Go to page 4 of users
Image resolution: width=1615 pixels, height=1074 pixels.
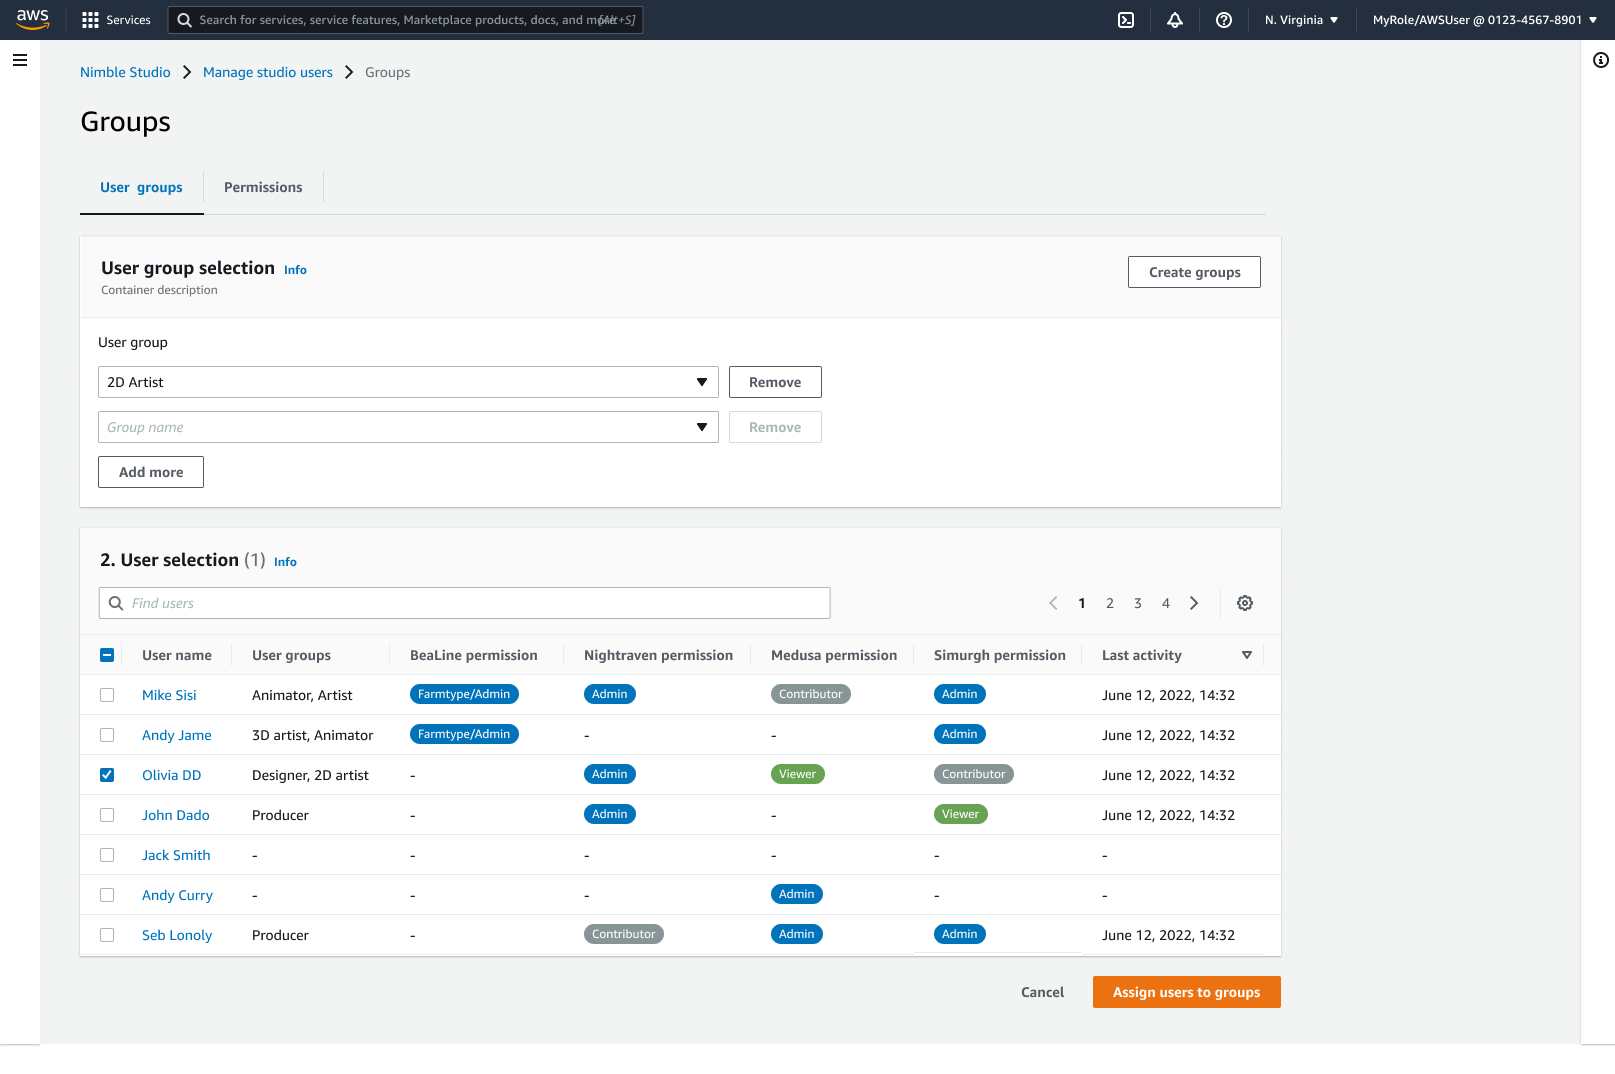pyautogui.click(x=1166, y=603)
